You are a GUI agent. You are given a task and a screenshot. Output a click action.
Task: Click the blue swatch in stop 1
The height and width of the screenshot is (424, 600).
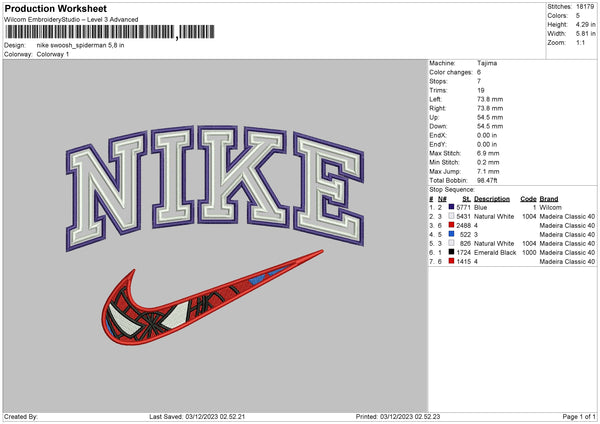[x=452, y=207]
